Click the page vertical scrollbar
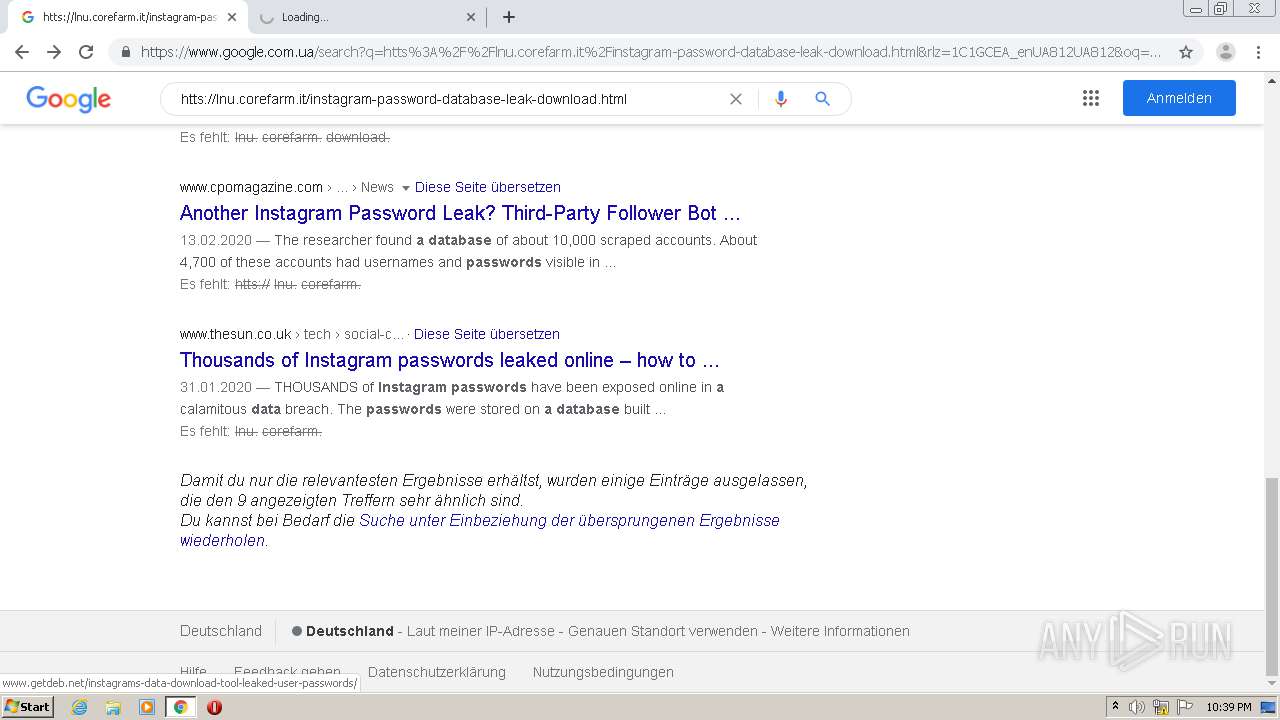 [1272, 575]
